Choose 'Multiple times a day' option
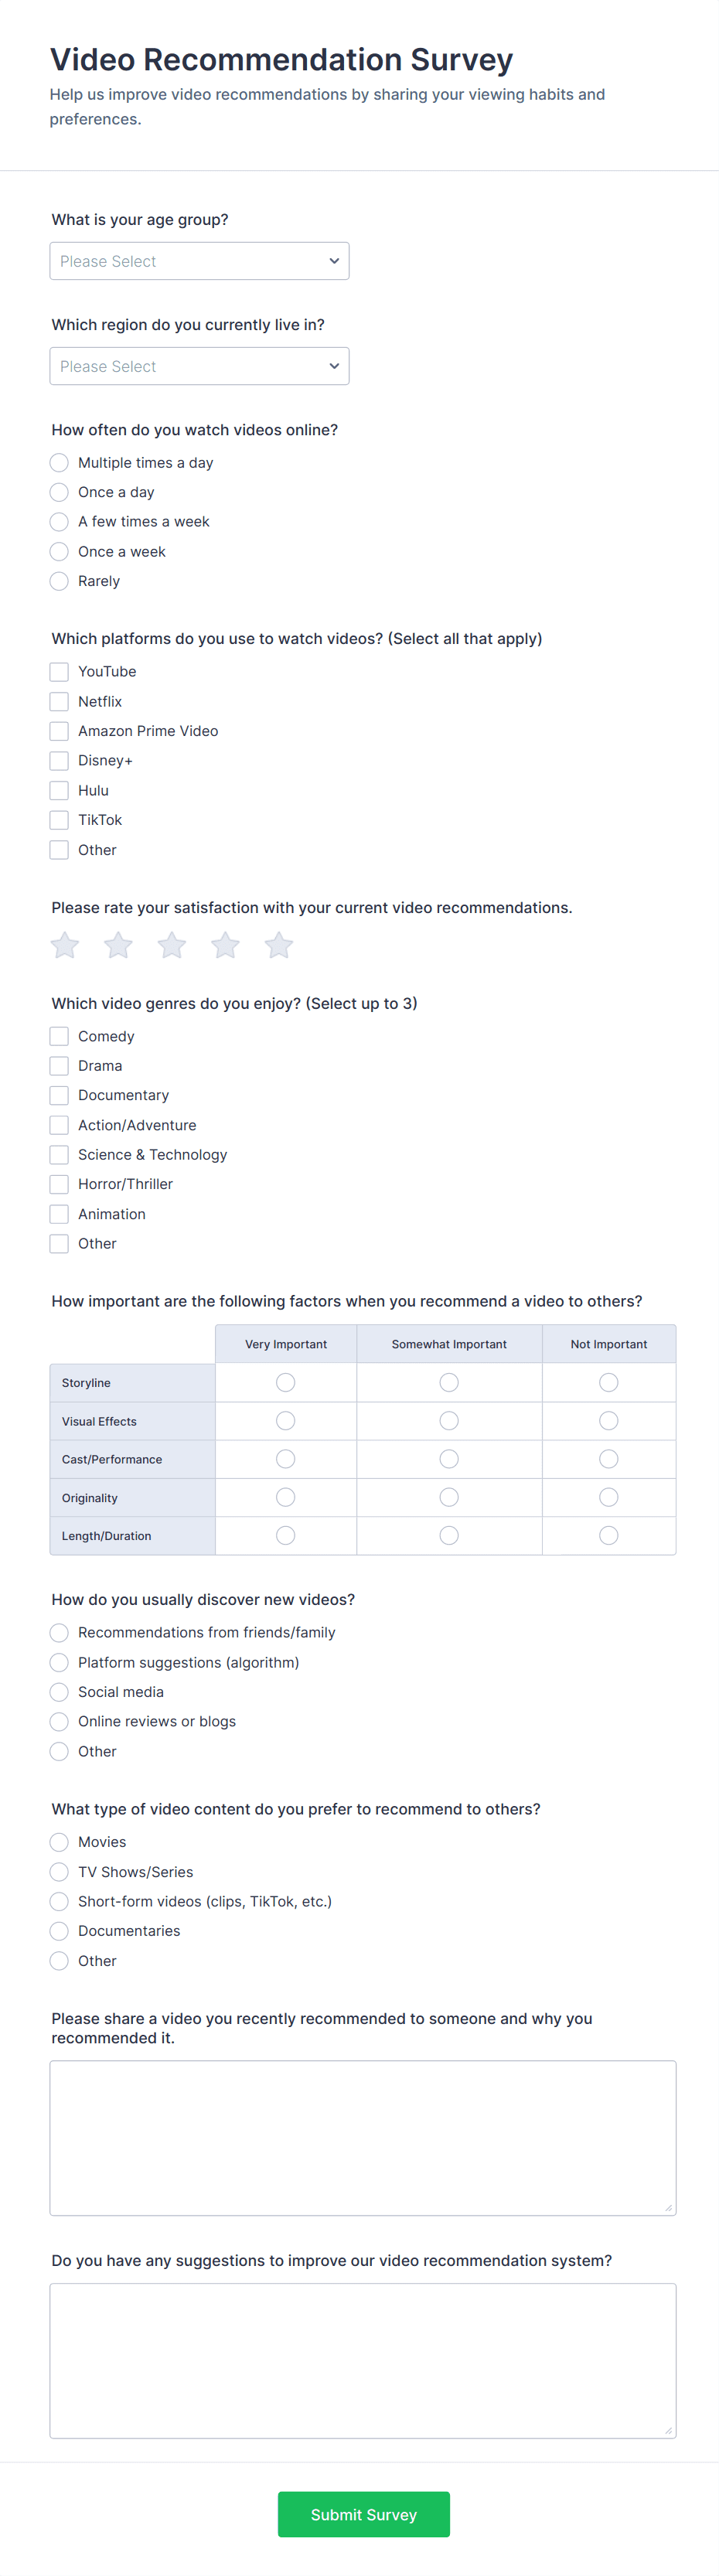719x2576 pixels. click(60, 463)
